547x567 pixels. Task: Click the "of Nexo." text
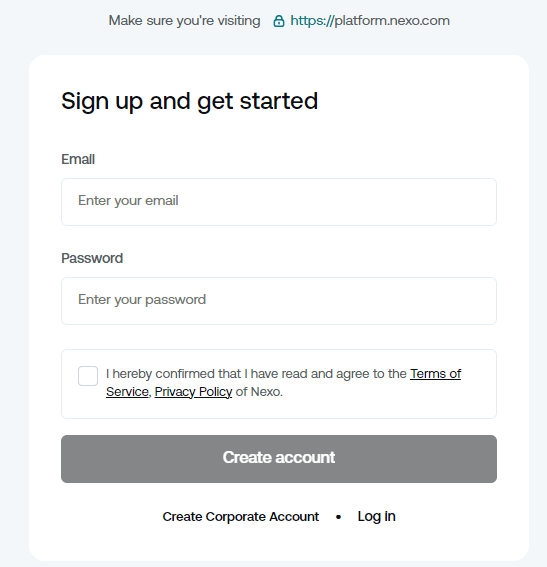pos(259,392)
